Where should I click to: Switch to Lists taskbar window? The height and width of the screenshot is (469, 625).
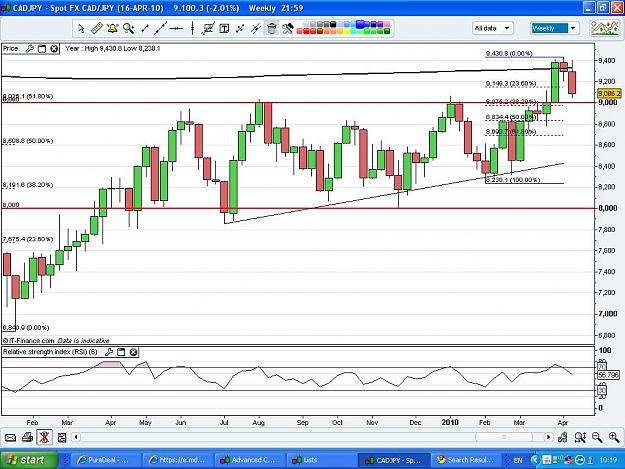[321, 460]
